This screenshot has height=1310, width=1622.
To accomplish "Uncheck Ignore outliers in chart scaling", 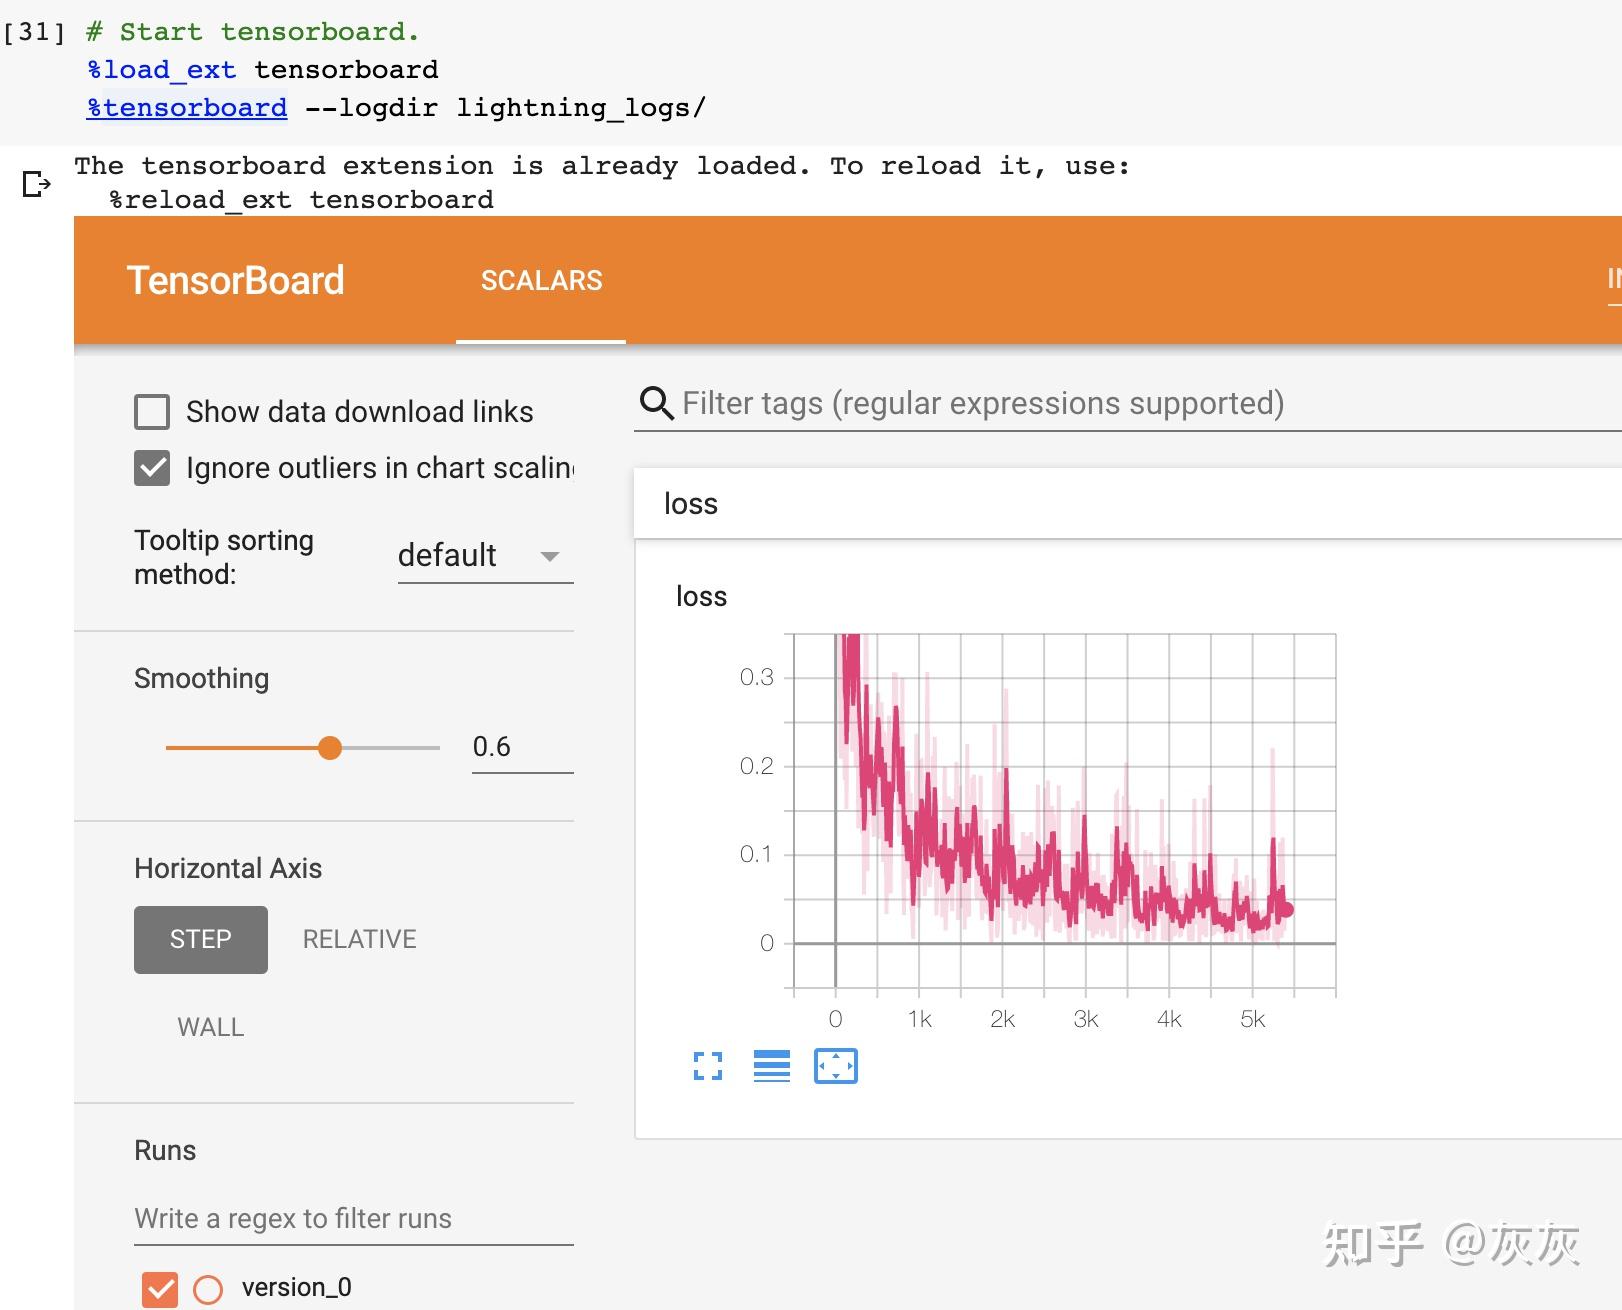I will [x=151, y=468].
